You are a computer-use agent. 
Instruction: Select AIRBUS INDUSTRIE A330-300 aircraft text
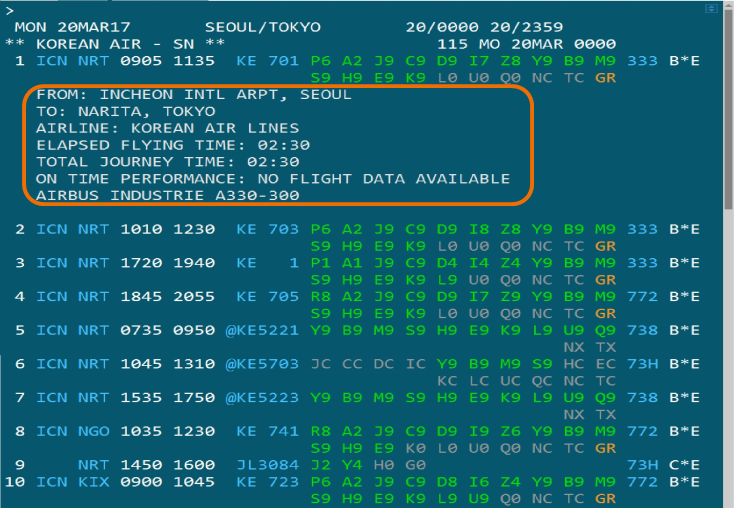[168, 196]
